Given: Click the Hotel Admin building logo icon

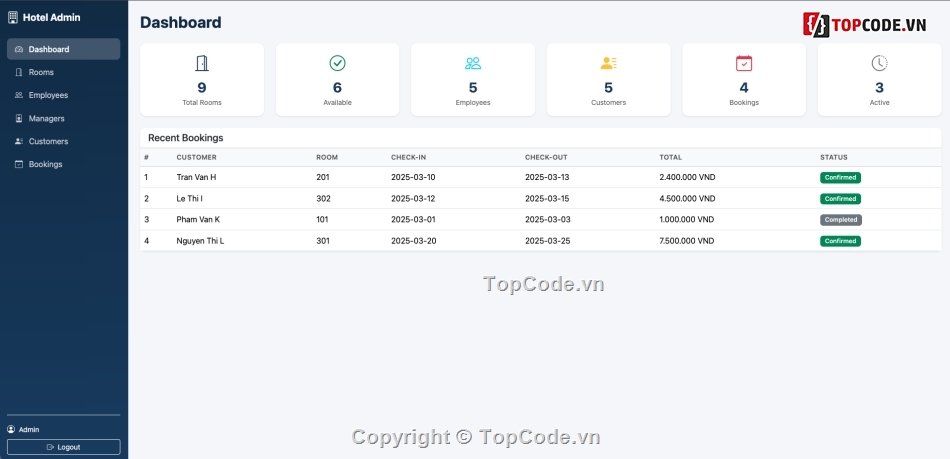Looking at the screenshot, I should coord(13,18).
